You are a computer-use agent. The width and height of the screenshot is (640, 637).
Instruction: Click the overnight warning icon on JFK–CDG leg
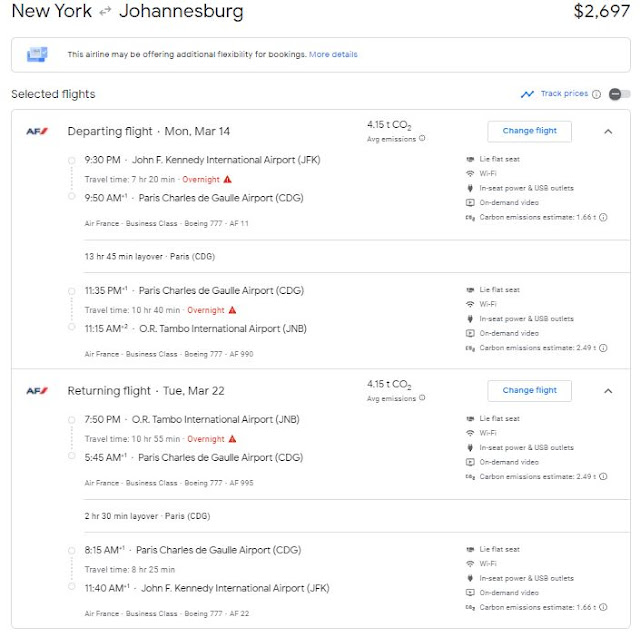click(x=228, y=179)
